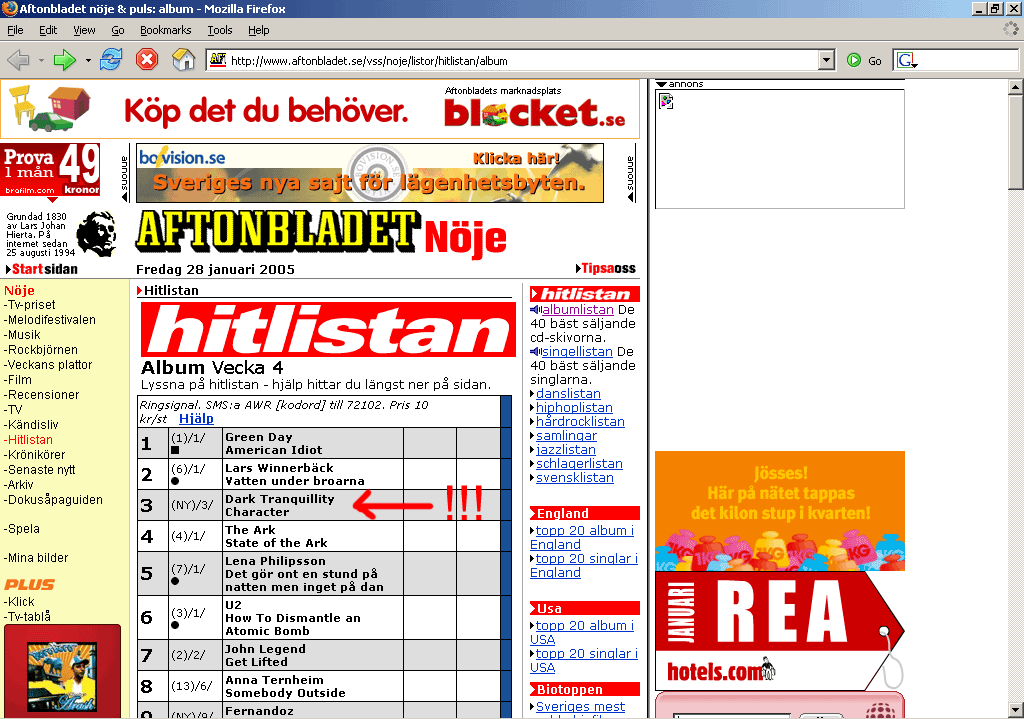Click the speaker icon beside singellistan
The height and width of the screenshot is (719, 1024).
click(536, 351)
